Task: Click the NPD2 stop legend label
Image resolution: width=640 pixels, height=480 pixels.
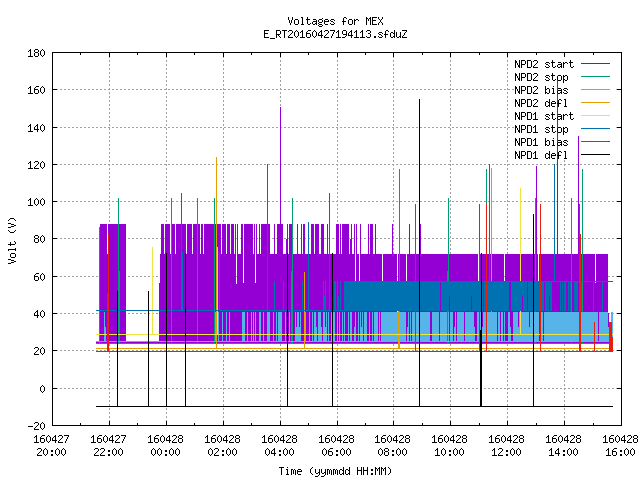Action: 541,77
